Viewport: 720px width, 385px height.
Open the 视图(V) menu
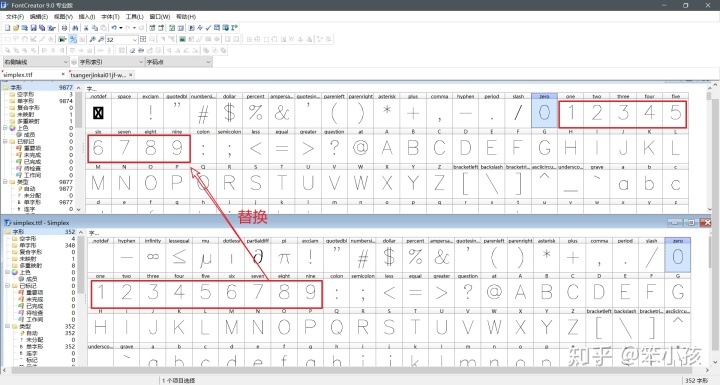coord(63,17)
